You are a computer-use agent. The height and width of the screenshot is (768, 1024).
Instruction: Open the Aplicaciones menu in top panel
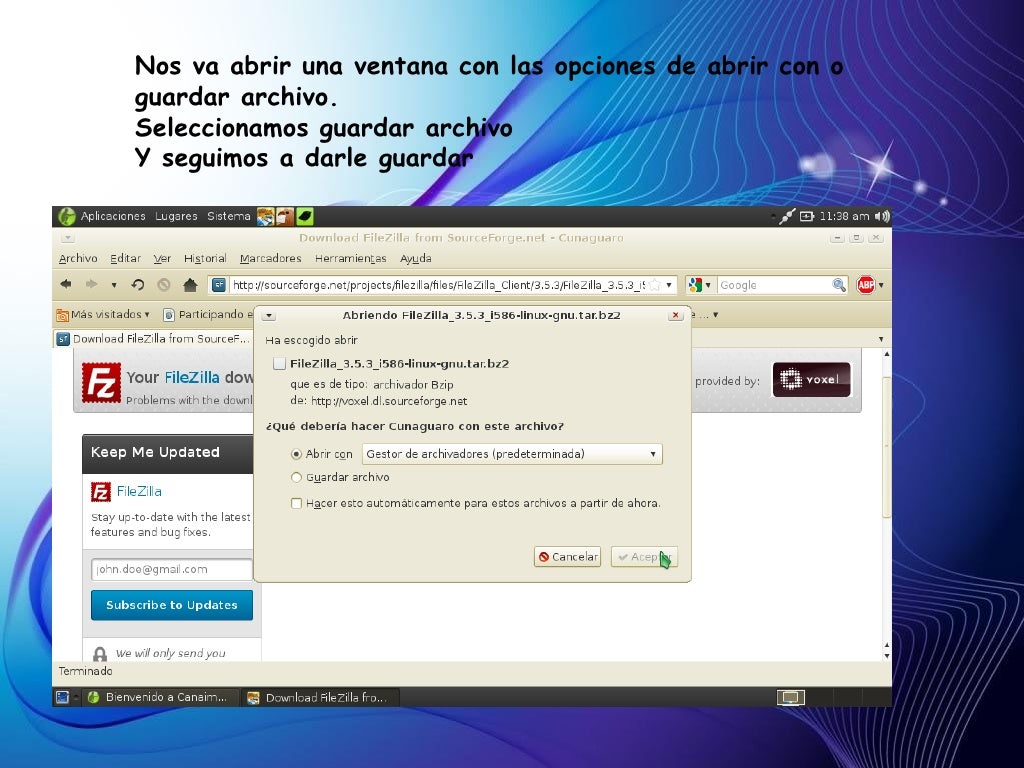click(x=113, y=216)
